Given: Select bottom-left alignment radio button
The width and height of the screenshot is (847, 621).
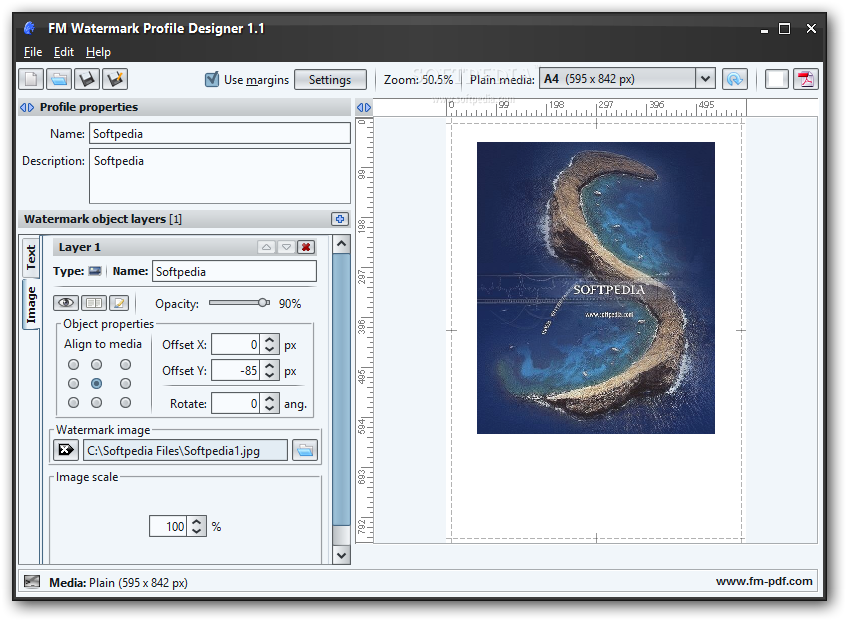Looking at the screenshot, I should pyautogui.click(x=73, y=402).
